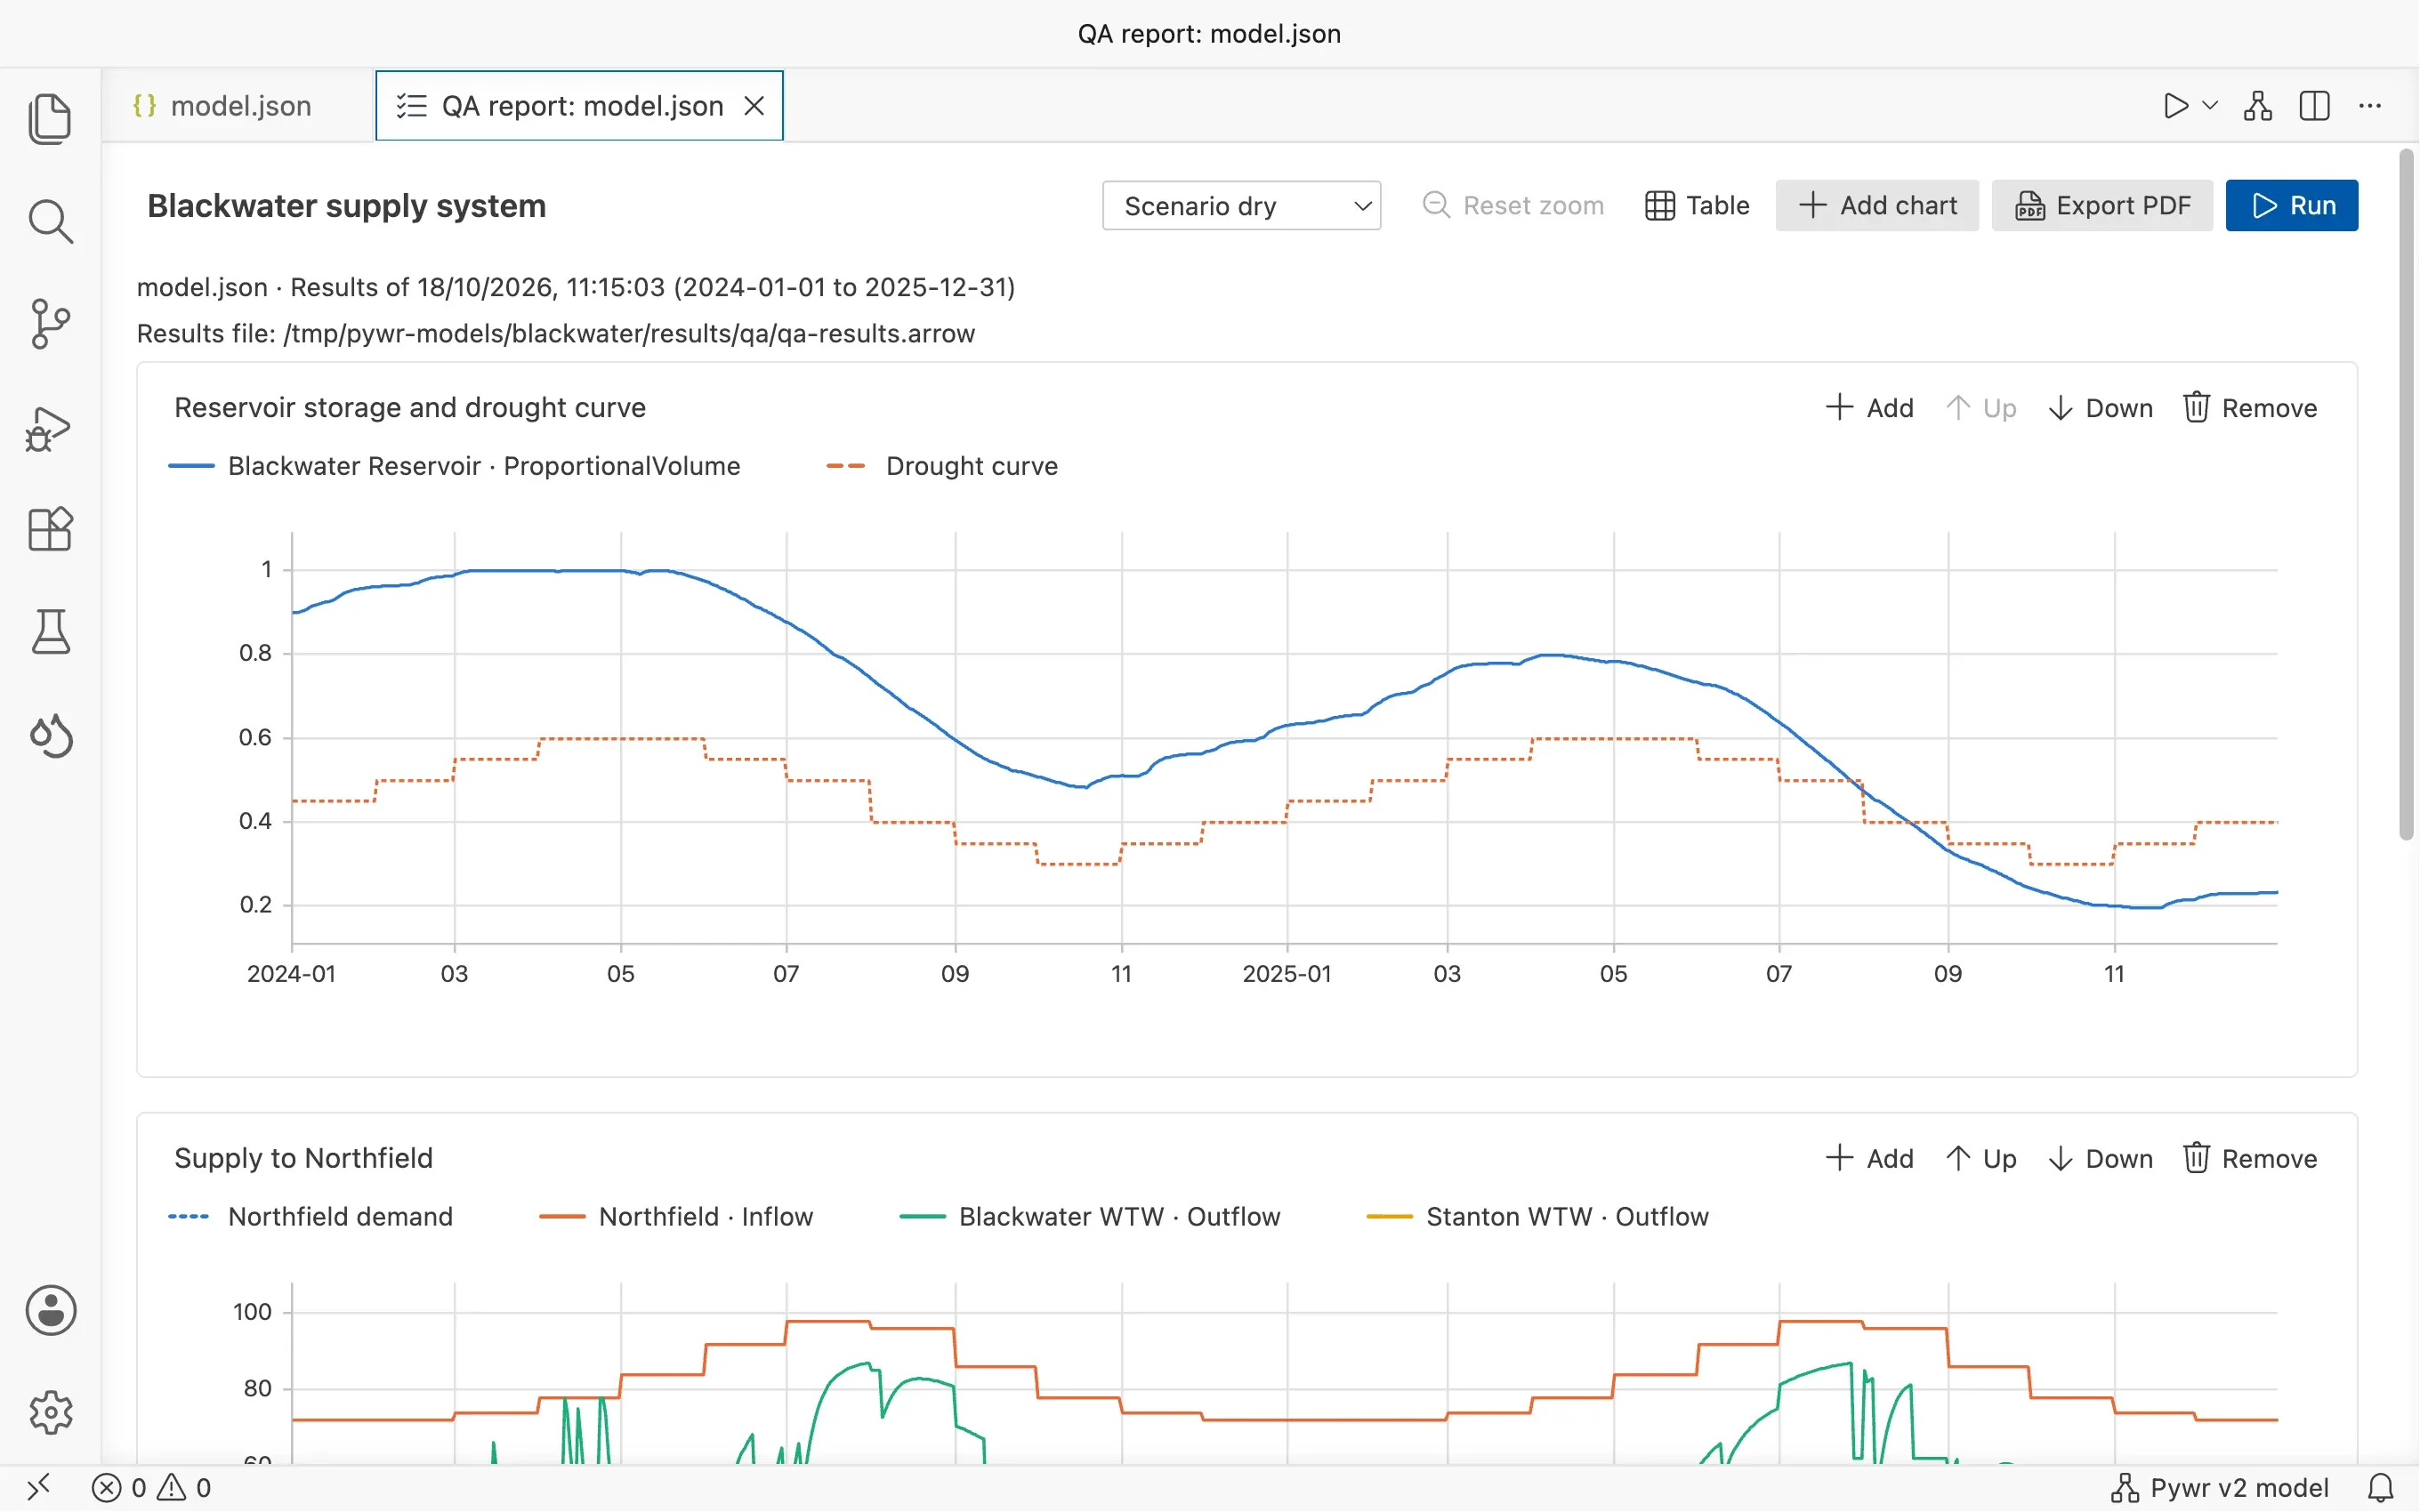This screenshot has width=2420, height=1512.
Task: Open the Testing flask icon
Action: [50, 632]
